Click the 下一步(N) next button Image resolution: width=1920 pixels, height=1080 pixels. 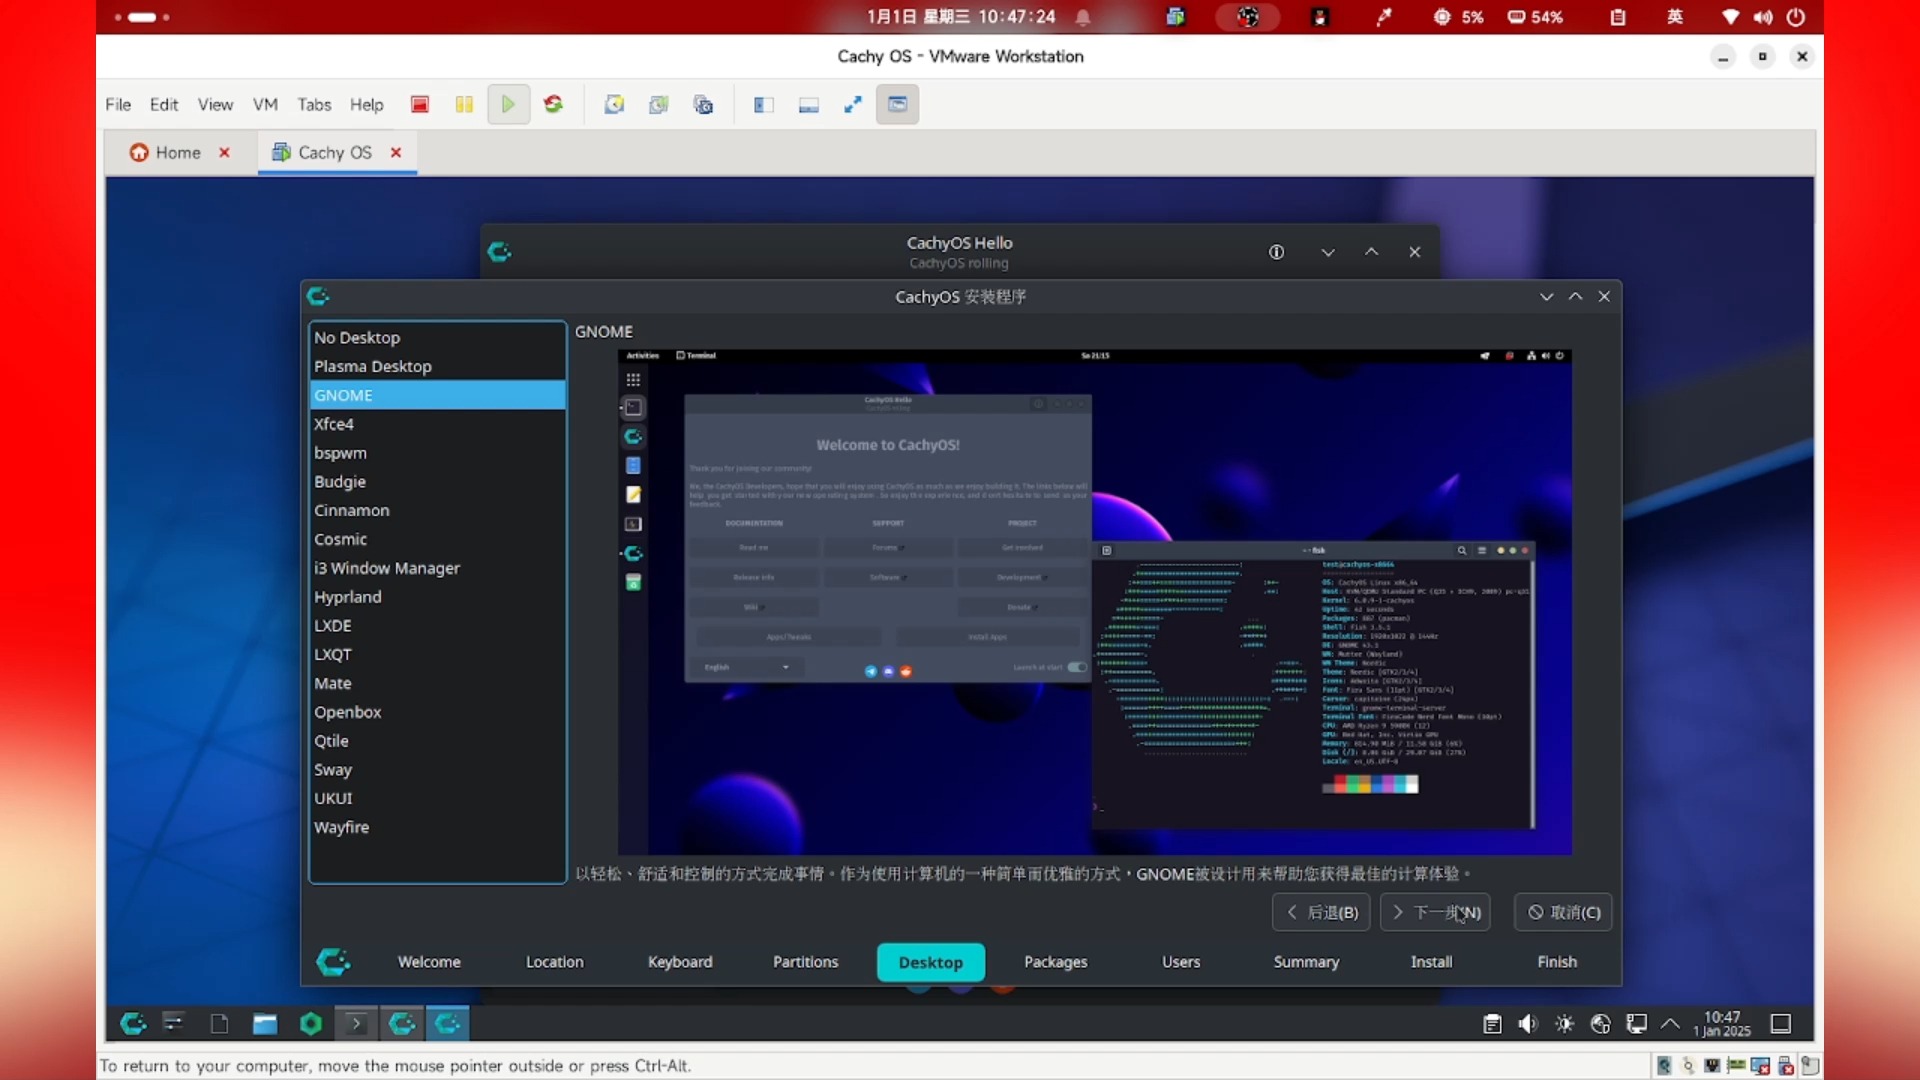(x=1435, y=912)
